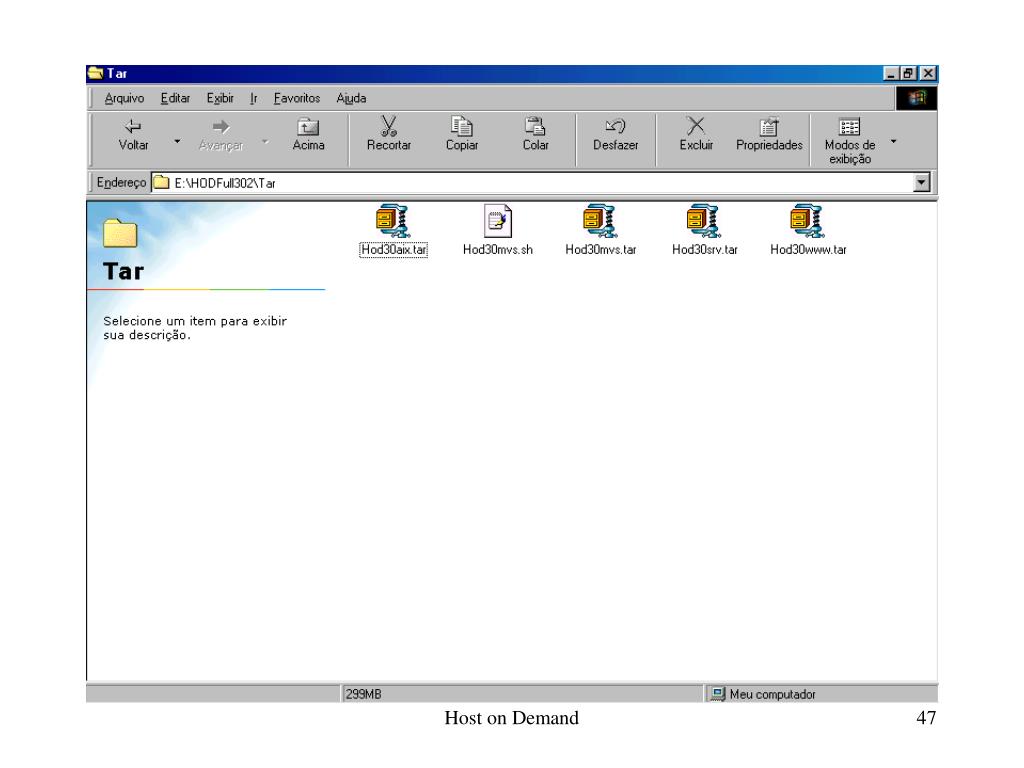Undo last action with Desfazer
1024x768 pixels.
click(615, 135)
